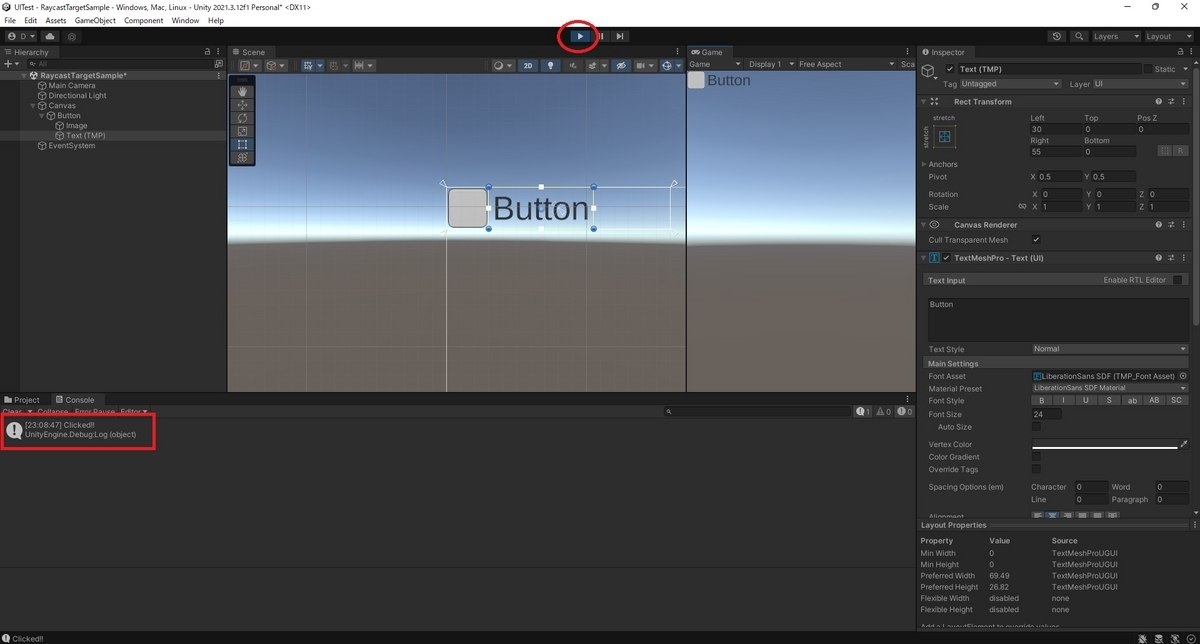1200x644 pixels.
Task: Toggle scene lighting bulb icon
Action: pos(549,65)
